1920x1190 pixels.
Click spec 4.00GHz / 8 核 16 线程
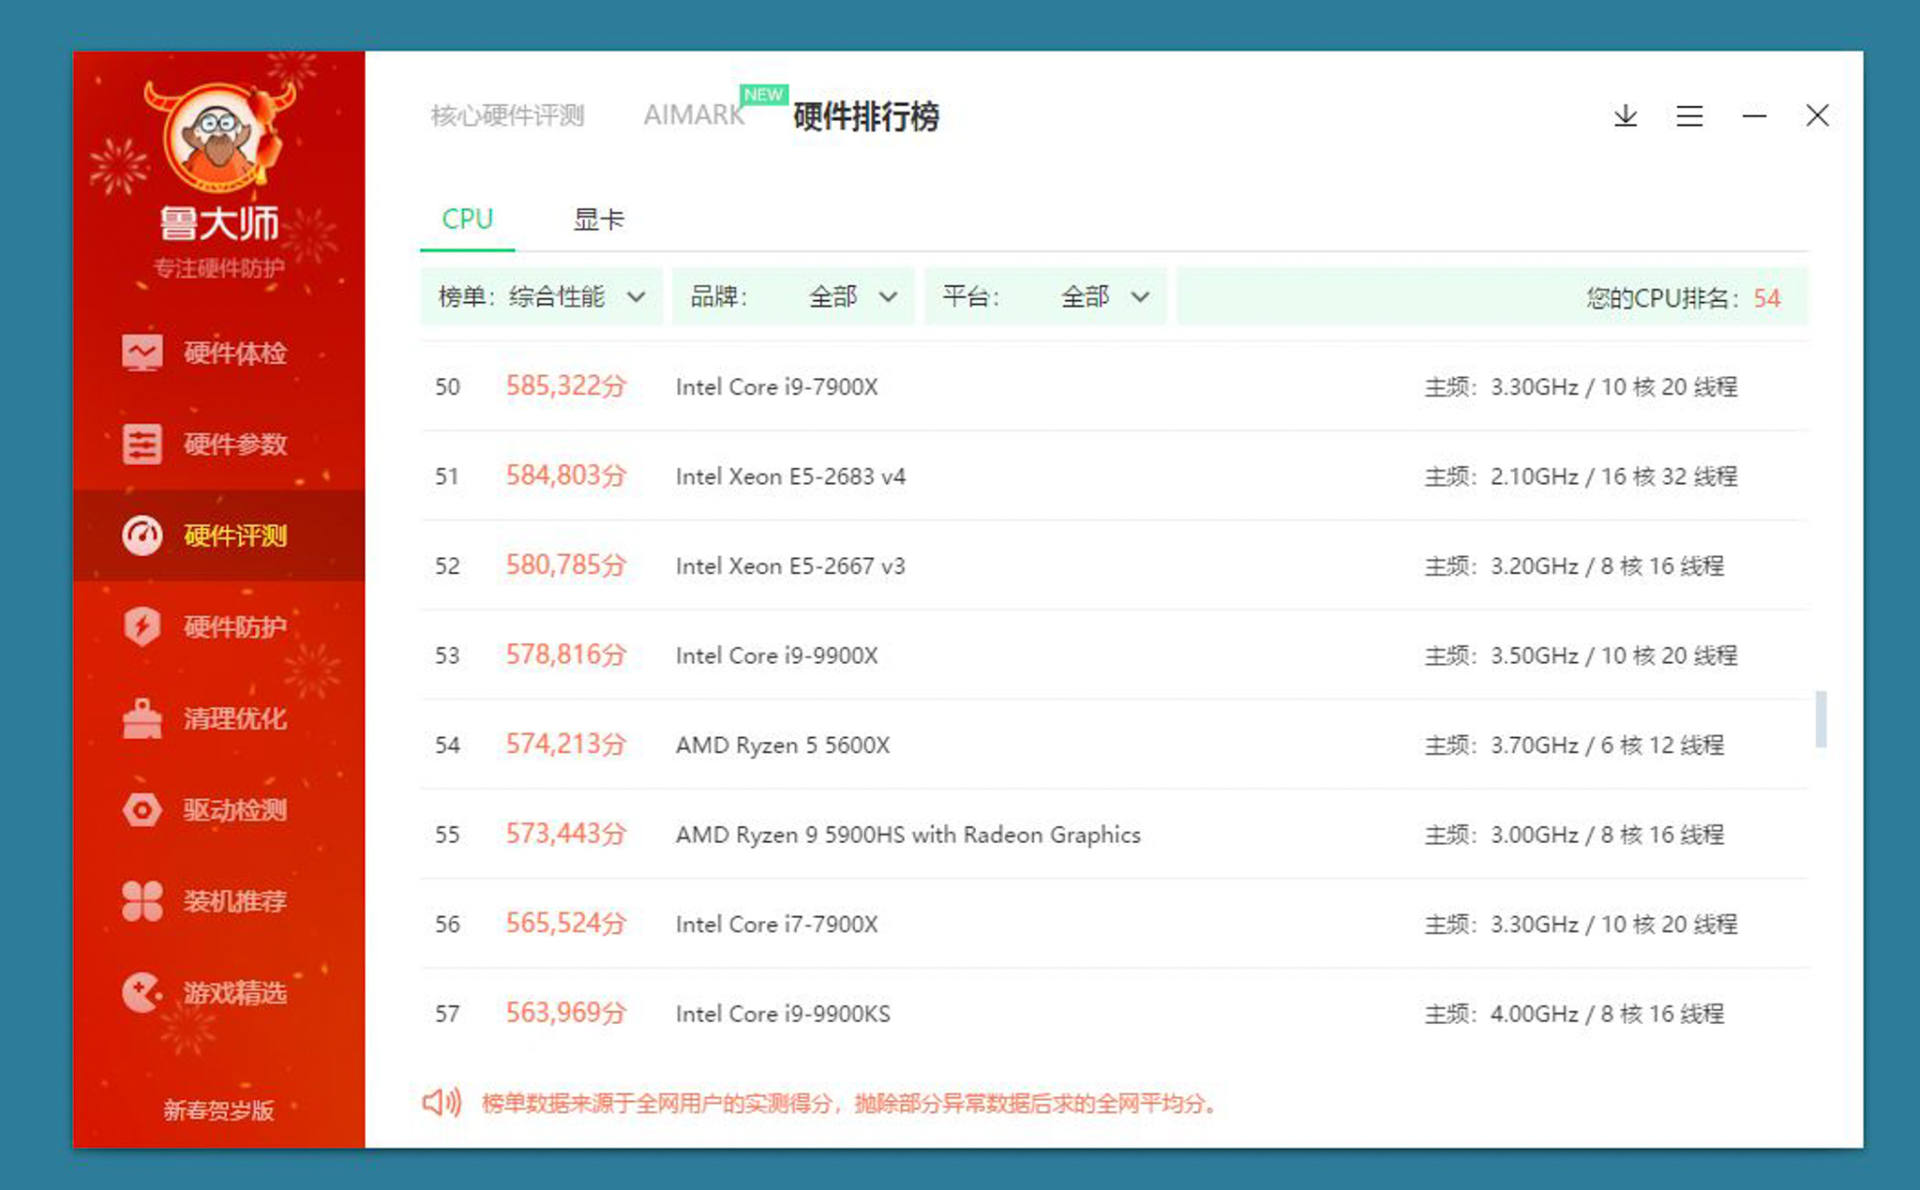point(1607,1013)
